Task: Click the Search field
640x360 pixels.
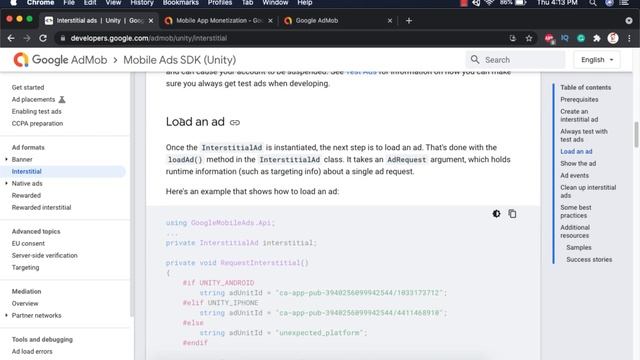Action: click(x=515, y=60)
